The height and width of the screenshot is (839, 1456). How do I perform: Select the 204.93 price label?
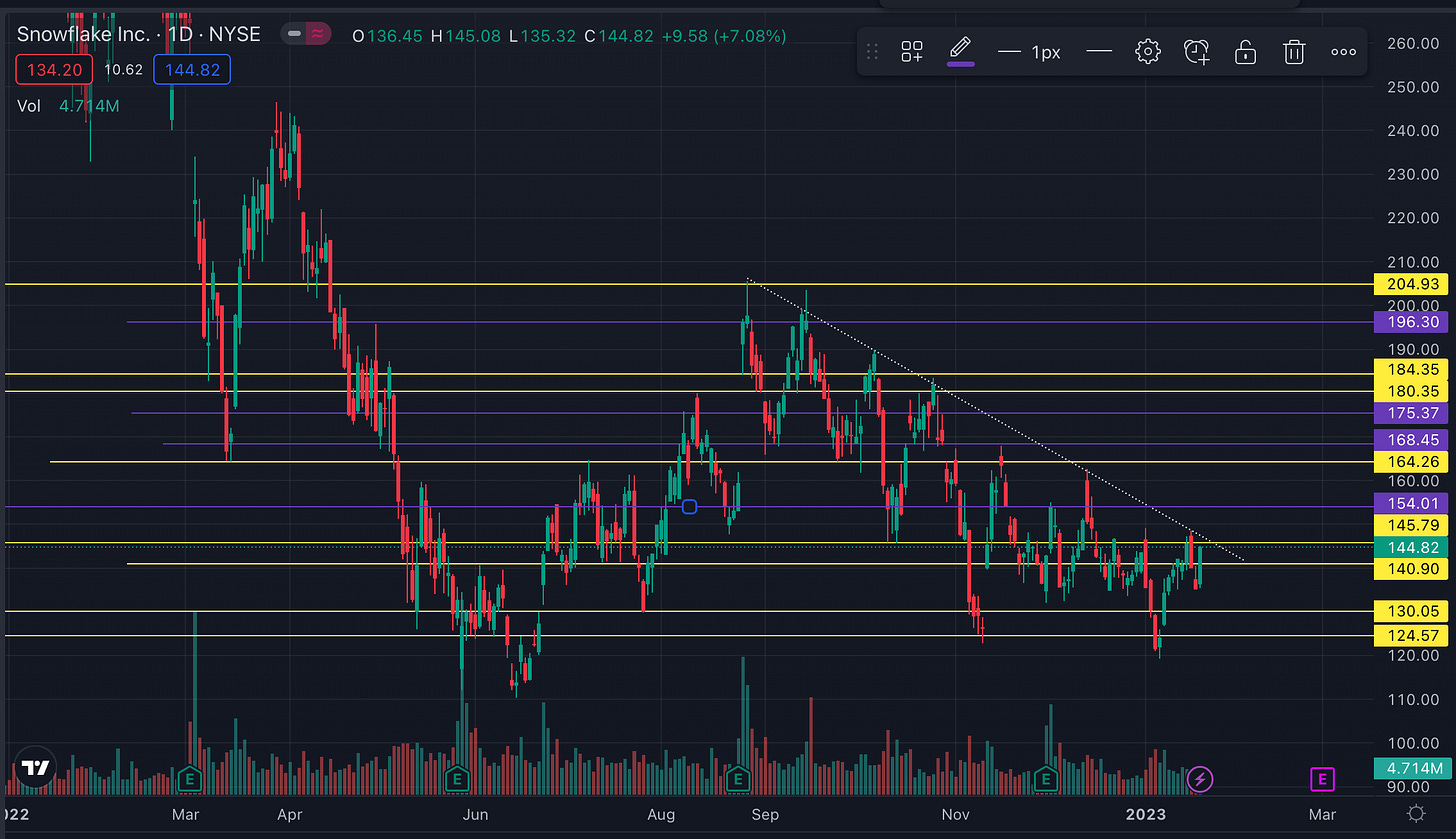coord(1412,284)
